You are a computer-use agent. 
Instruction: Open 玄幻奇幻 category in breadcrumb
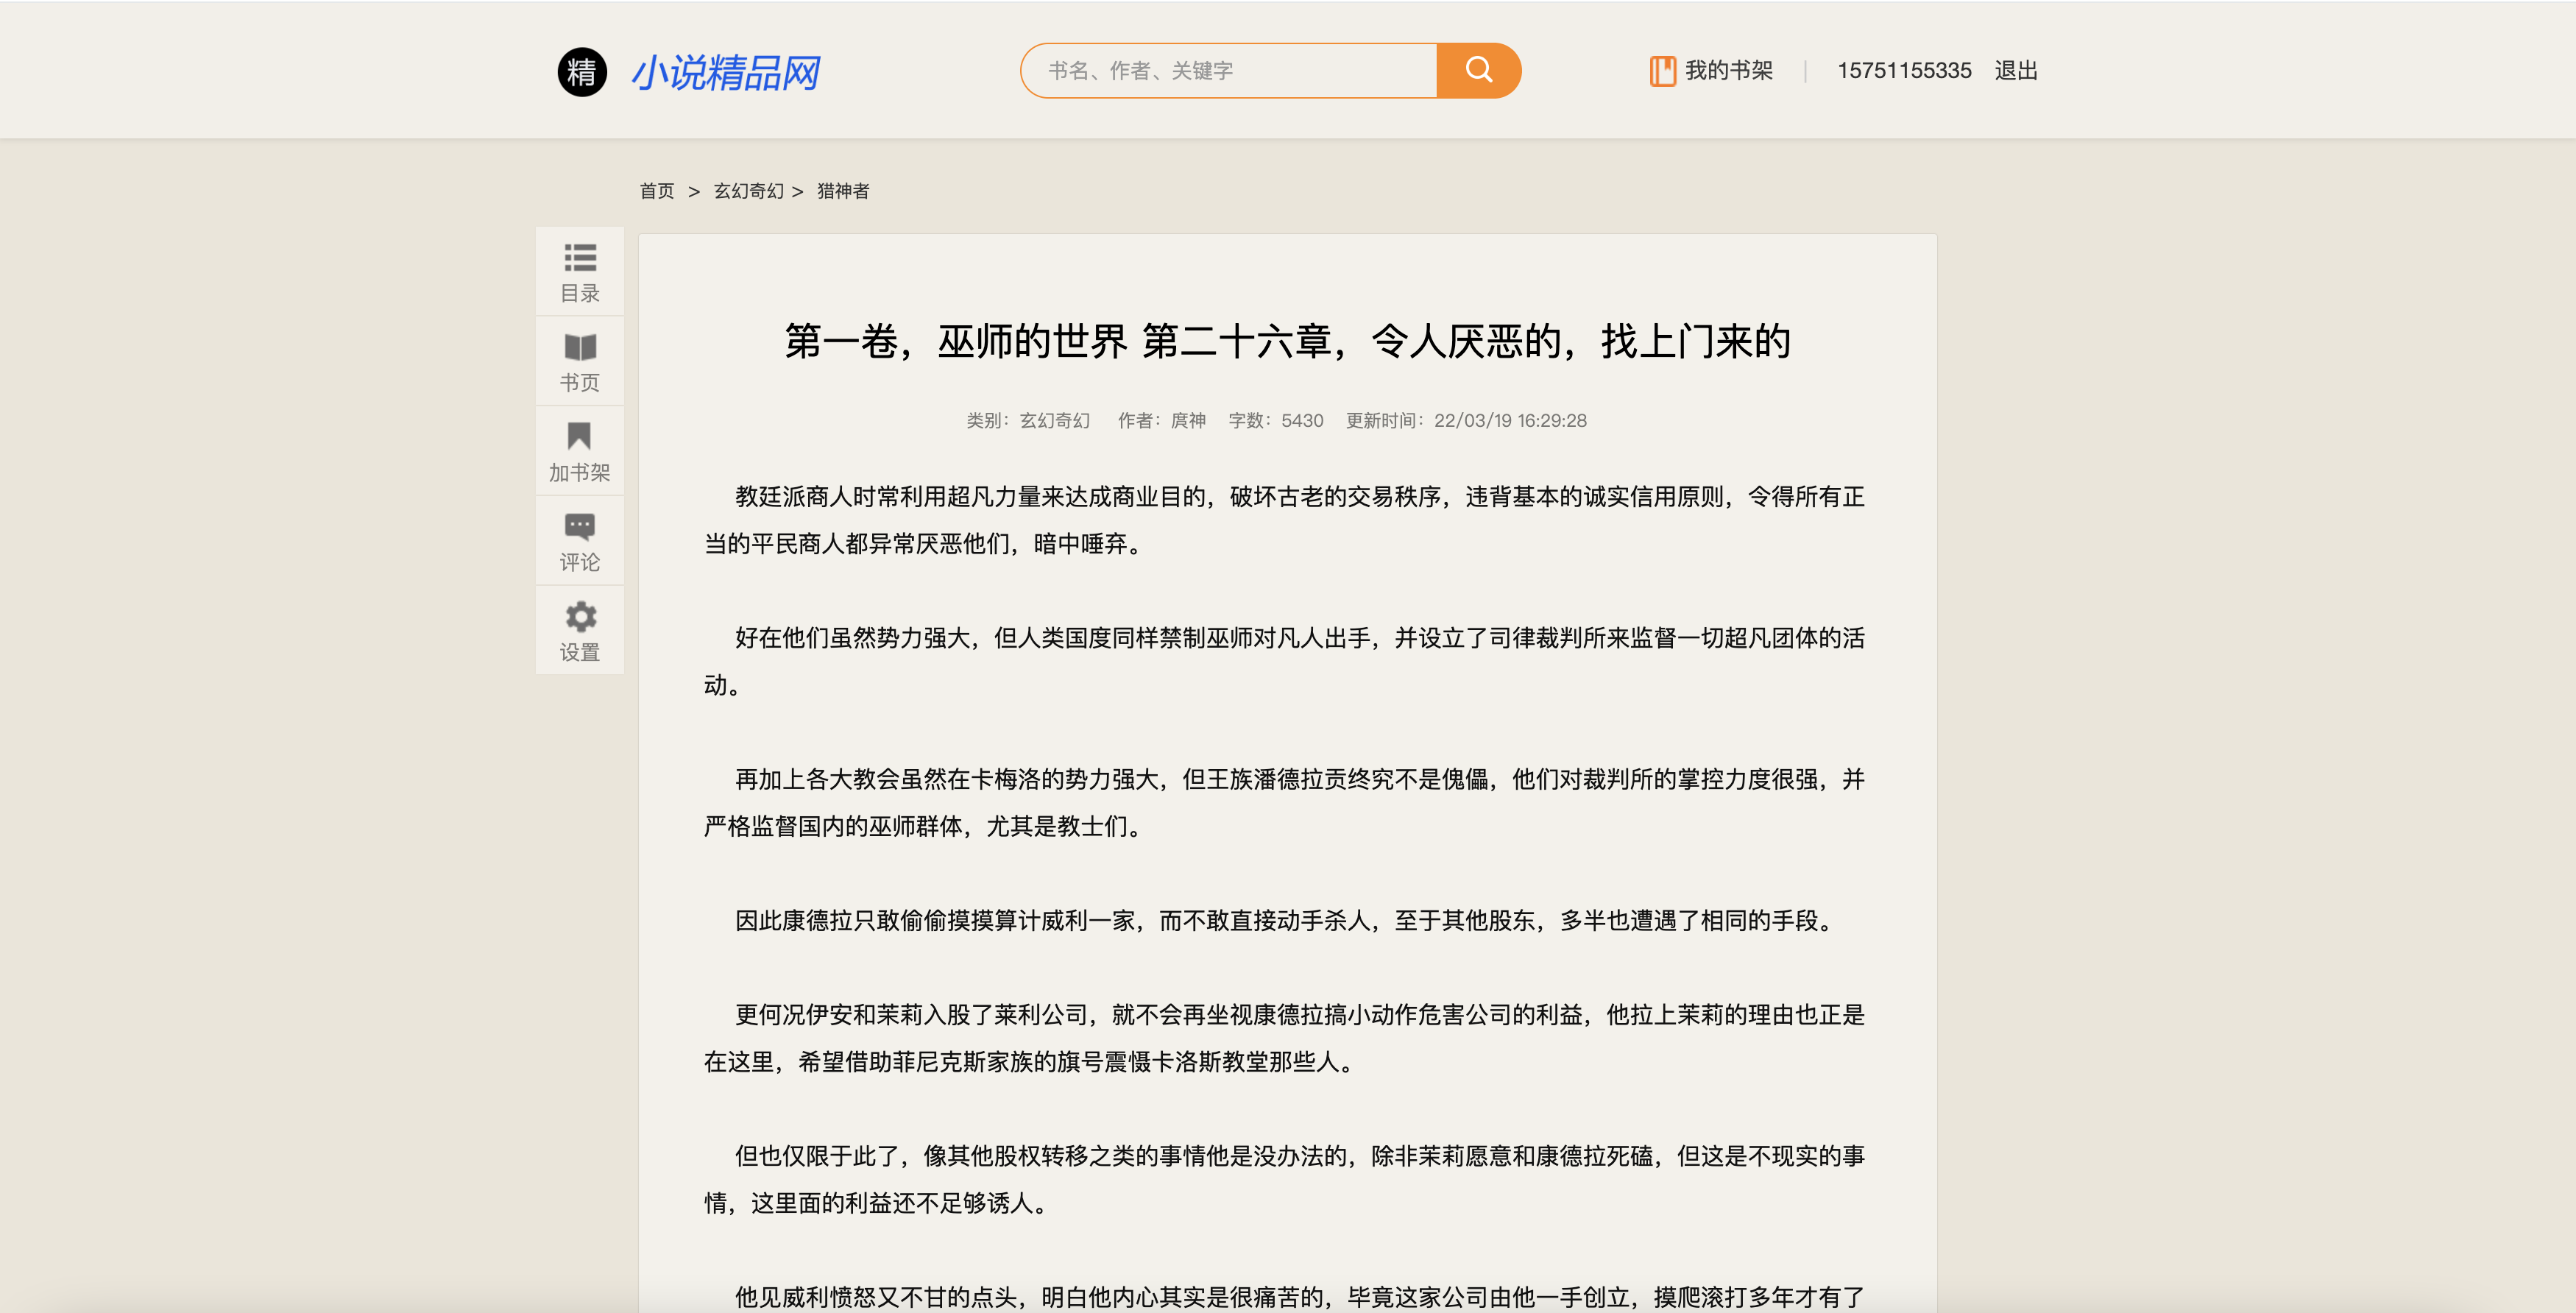coord(748,191)
